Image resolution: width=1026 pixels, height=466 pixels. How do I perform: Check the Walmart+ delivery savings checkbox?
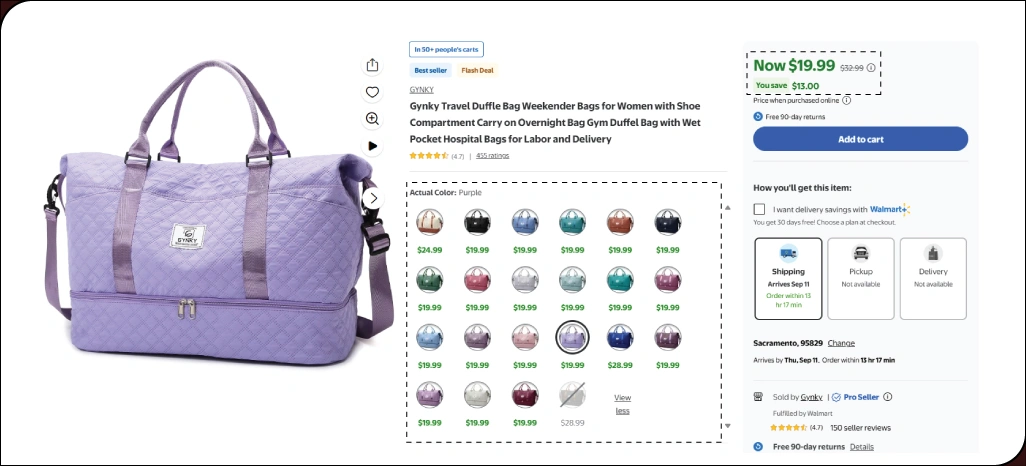click(x=759, y=209)
